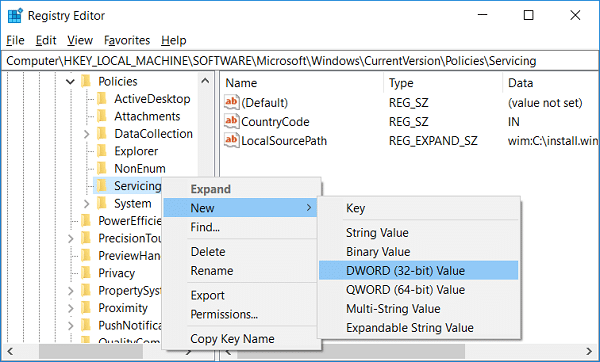Open the Favorites menu
The width and height of the screenshot is (600, 362).
point(127,40)
